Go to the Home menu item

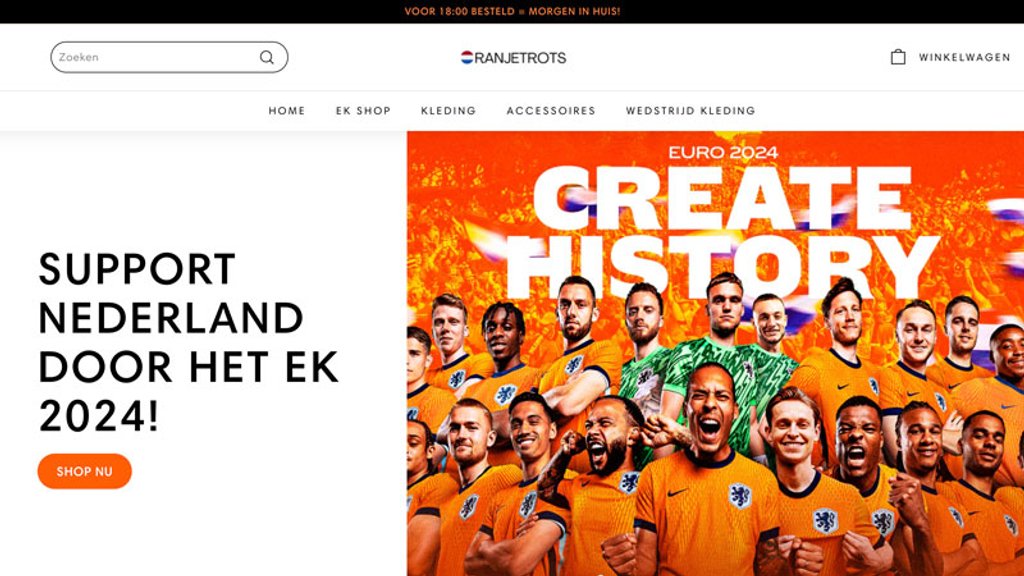point(287,111)
